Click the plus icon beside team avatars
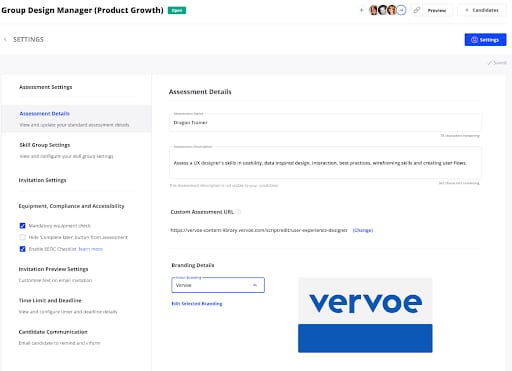 (361, 10)
